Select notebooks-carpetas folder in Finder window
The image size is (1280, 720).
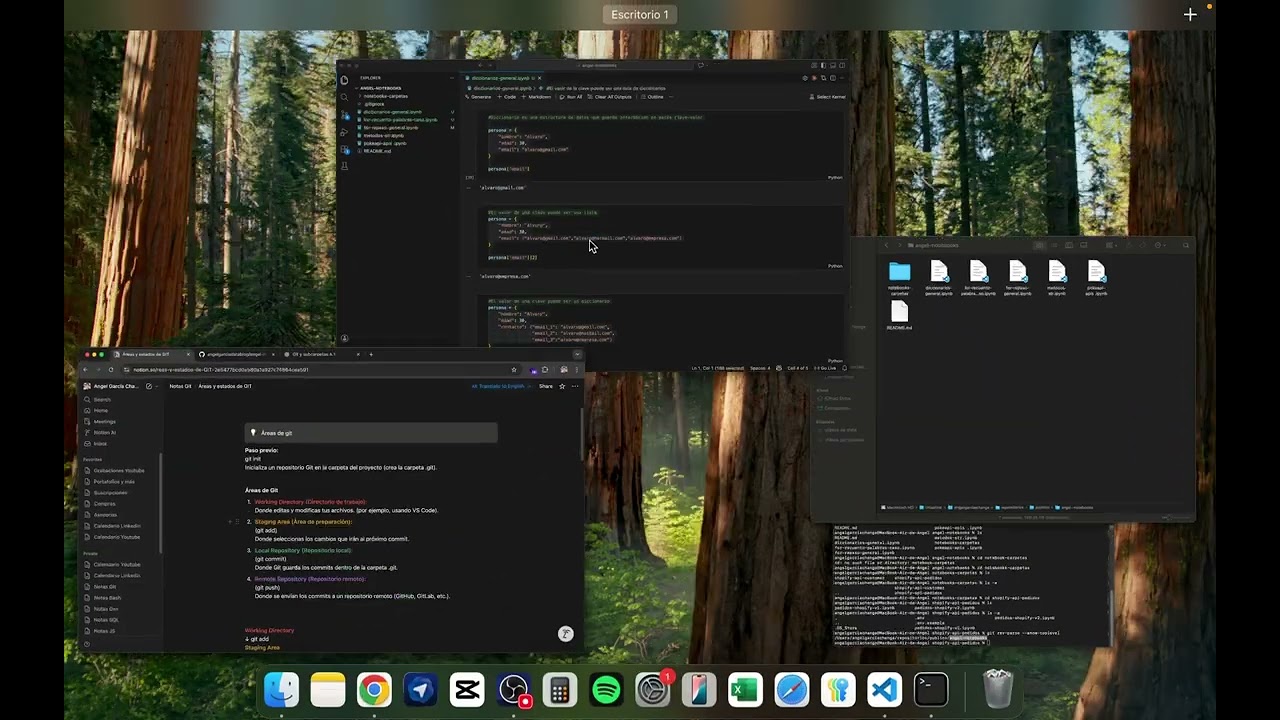899,279
